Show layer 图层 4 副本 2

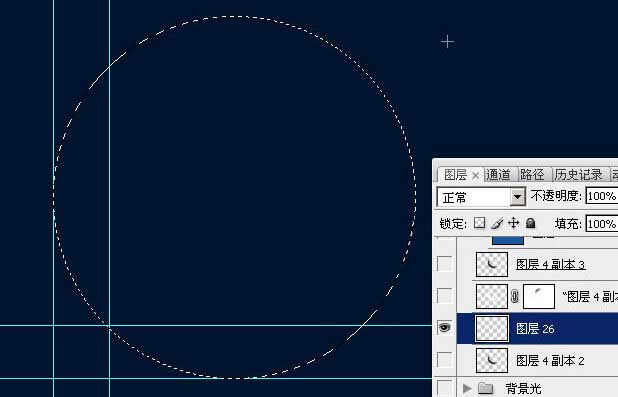444,360
